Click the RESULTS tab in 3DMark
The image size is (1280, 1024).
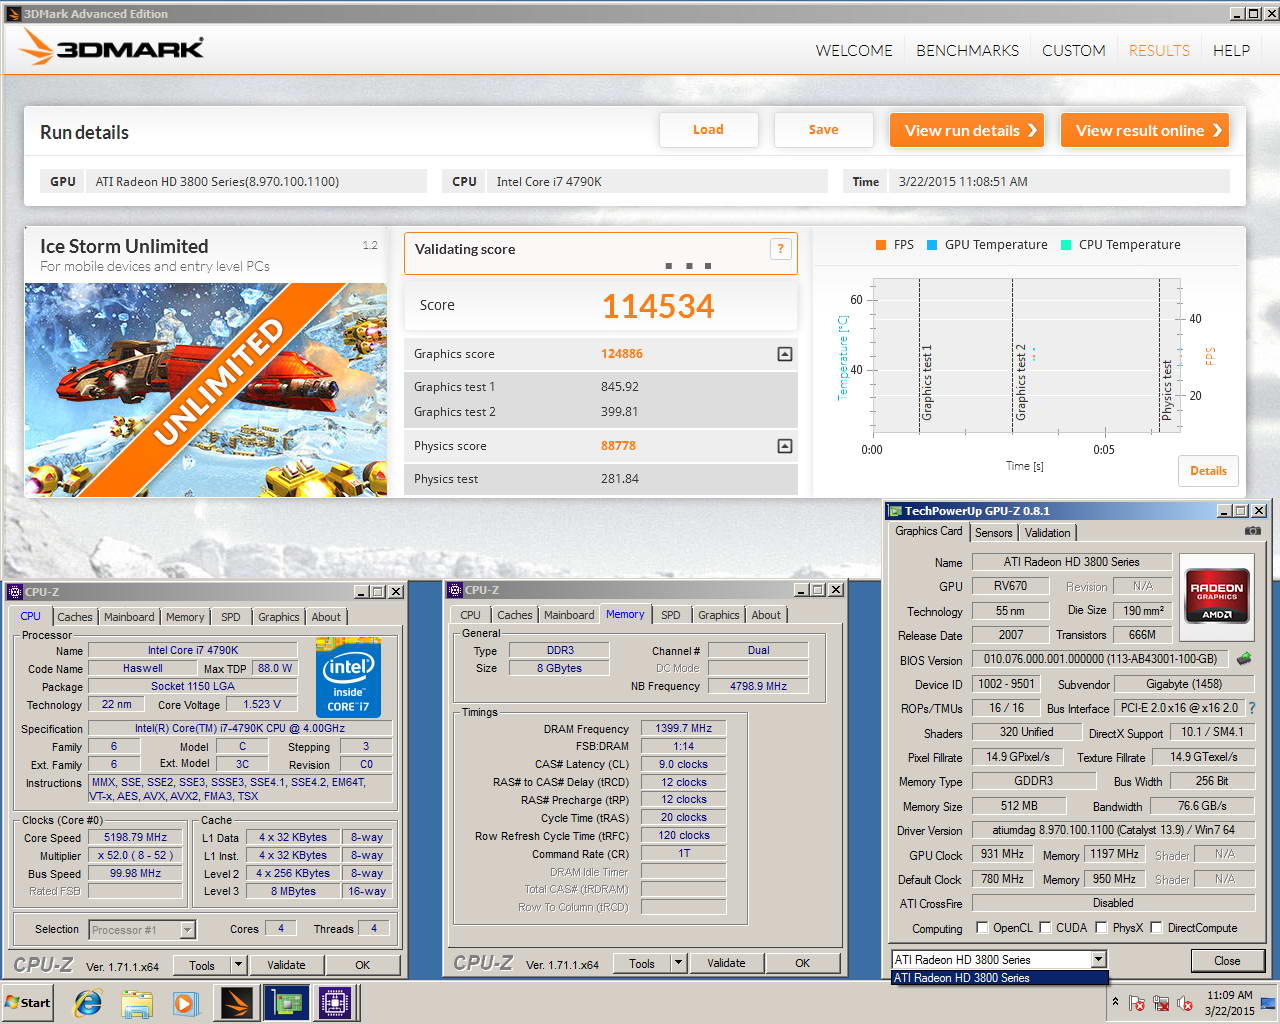pos(1159,50)
